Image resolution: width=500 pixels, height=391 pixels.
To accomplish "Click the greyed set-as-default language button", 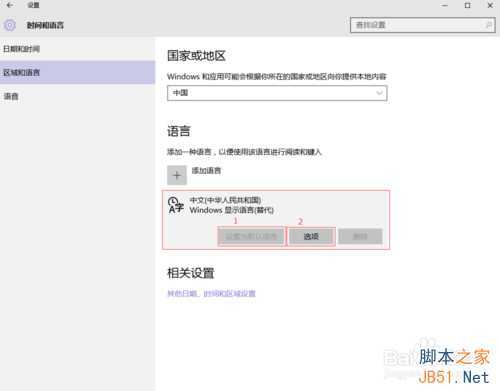I will click(x=251, y=237).
